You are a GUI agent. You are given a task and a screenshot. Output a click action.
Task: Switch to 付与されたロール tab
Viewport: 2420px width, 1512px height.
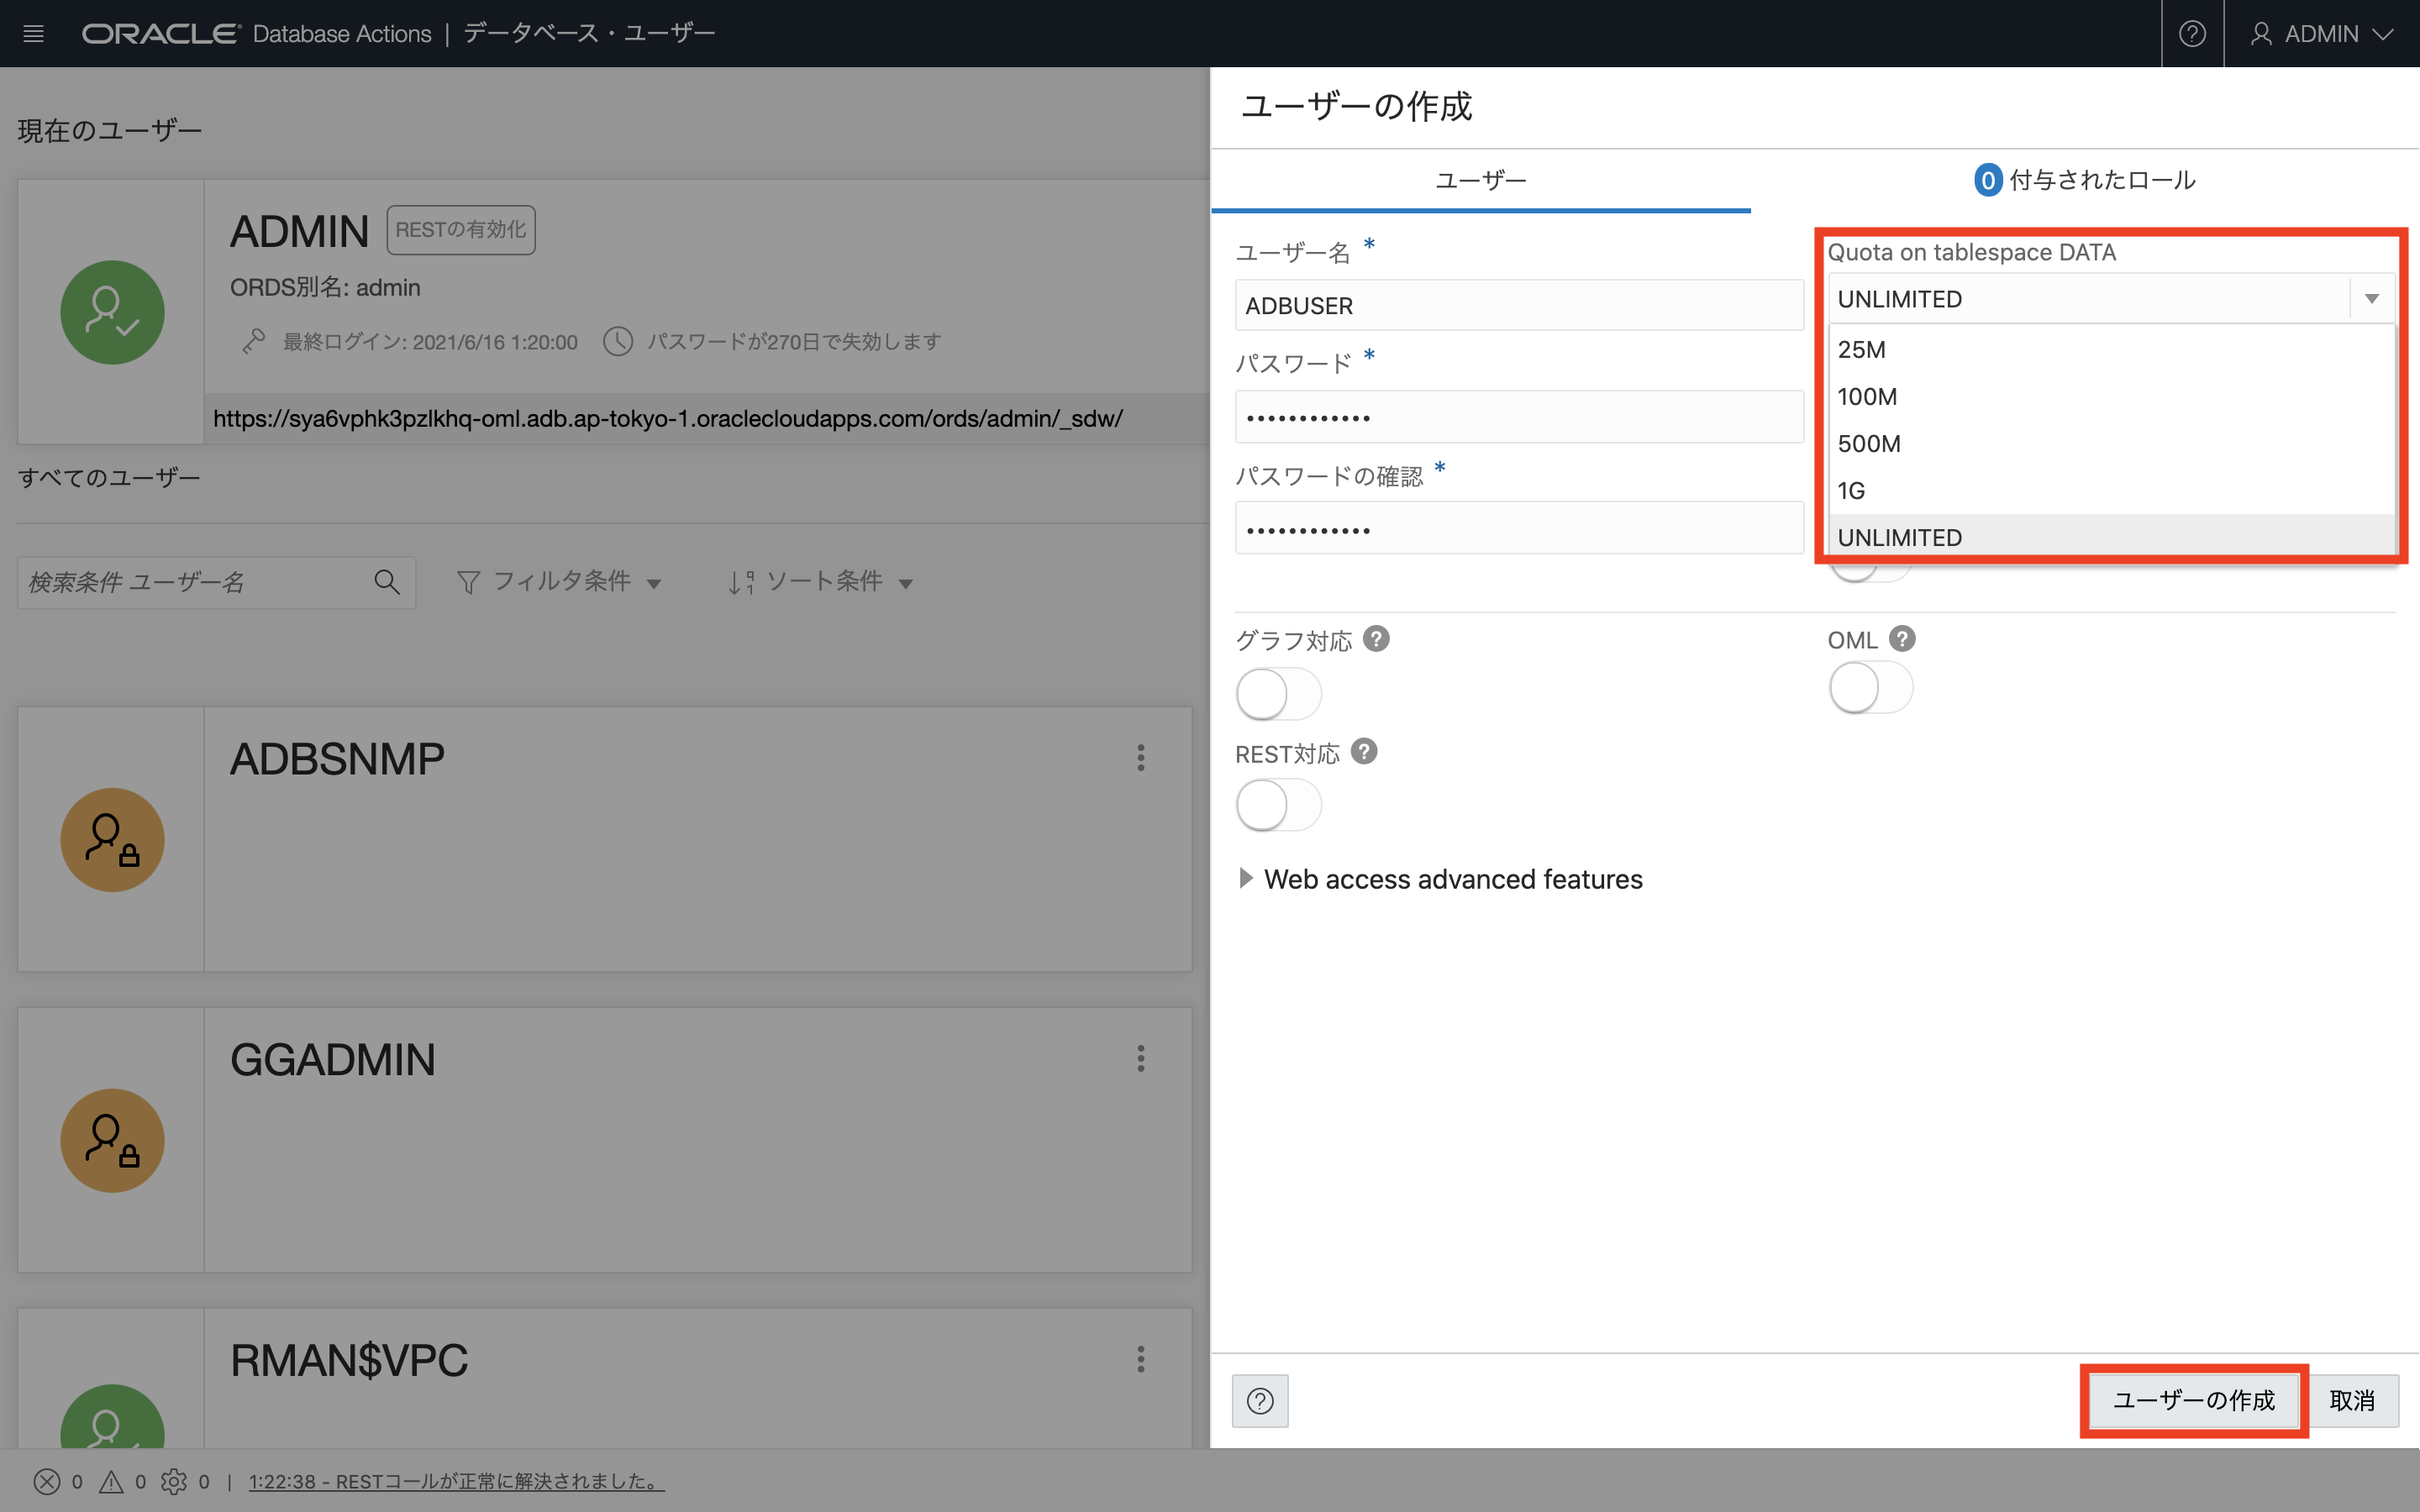(2085, 180)
